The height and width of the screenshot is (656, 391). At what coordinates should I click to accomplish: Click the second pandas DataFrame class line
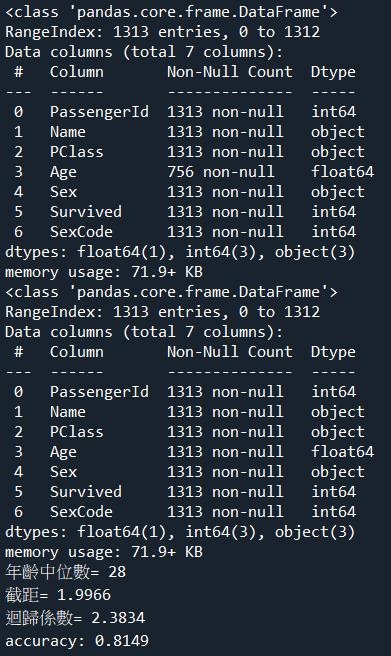point(171,292)
